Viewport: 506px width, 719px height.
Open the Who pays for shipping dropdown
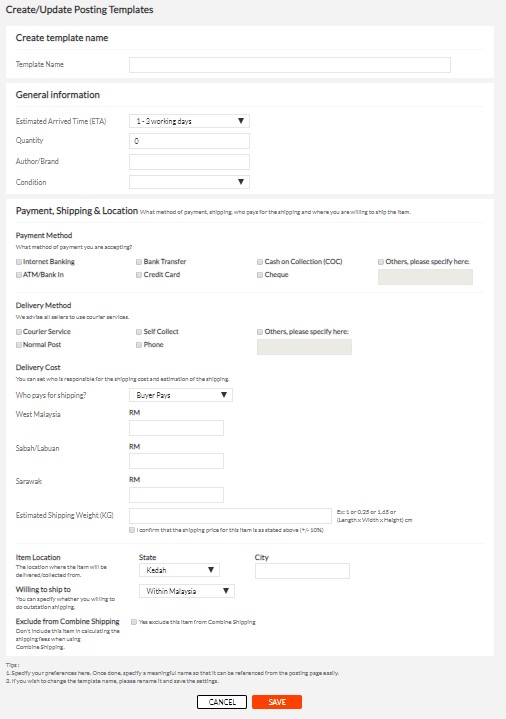(181, 395)
